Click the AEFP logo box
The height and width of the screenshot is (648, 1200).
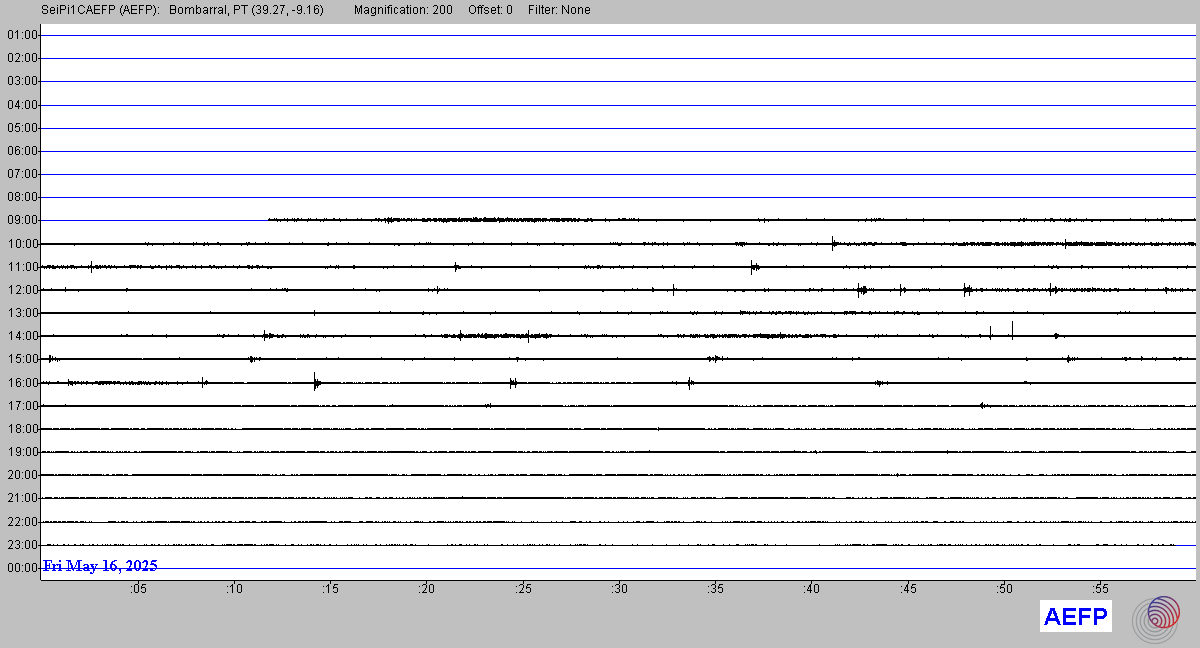[1075, 617]
